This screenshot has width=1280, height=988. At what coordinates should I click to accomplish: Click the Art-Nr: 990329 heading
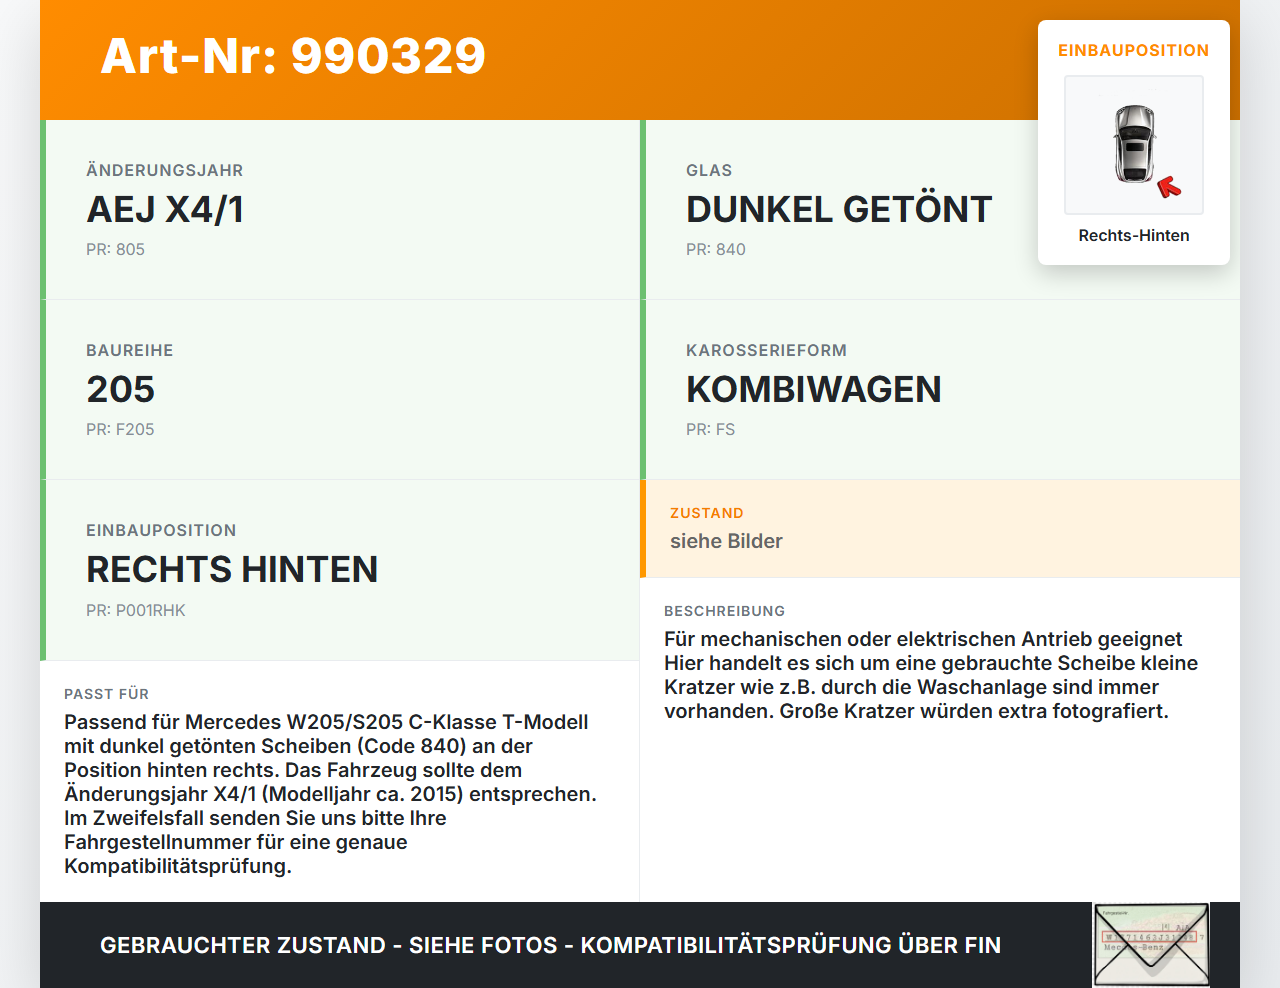292,57
